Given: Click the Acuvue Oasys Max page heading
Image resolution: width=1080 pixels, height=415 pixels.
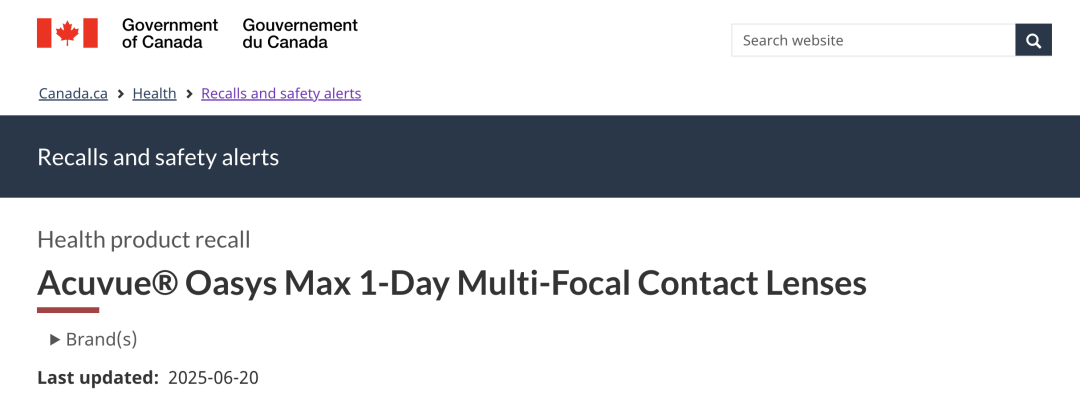Looking at the screenshot, I should tap(452, 283).
